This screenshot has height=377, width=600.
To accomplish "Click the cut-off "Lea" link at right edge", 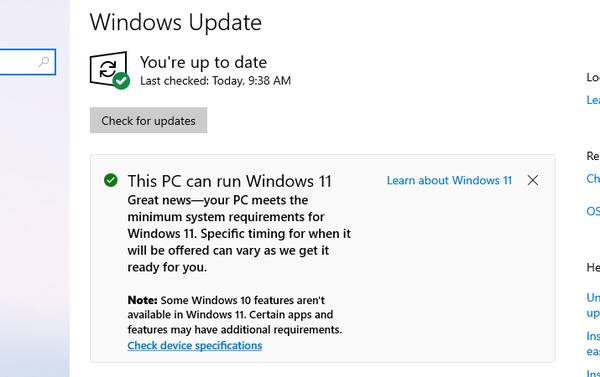I will click(593, 100).
